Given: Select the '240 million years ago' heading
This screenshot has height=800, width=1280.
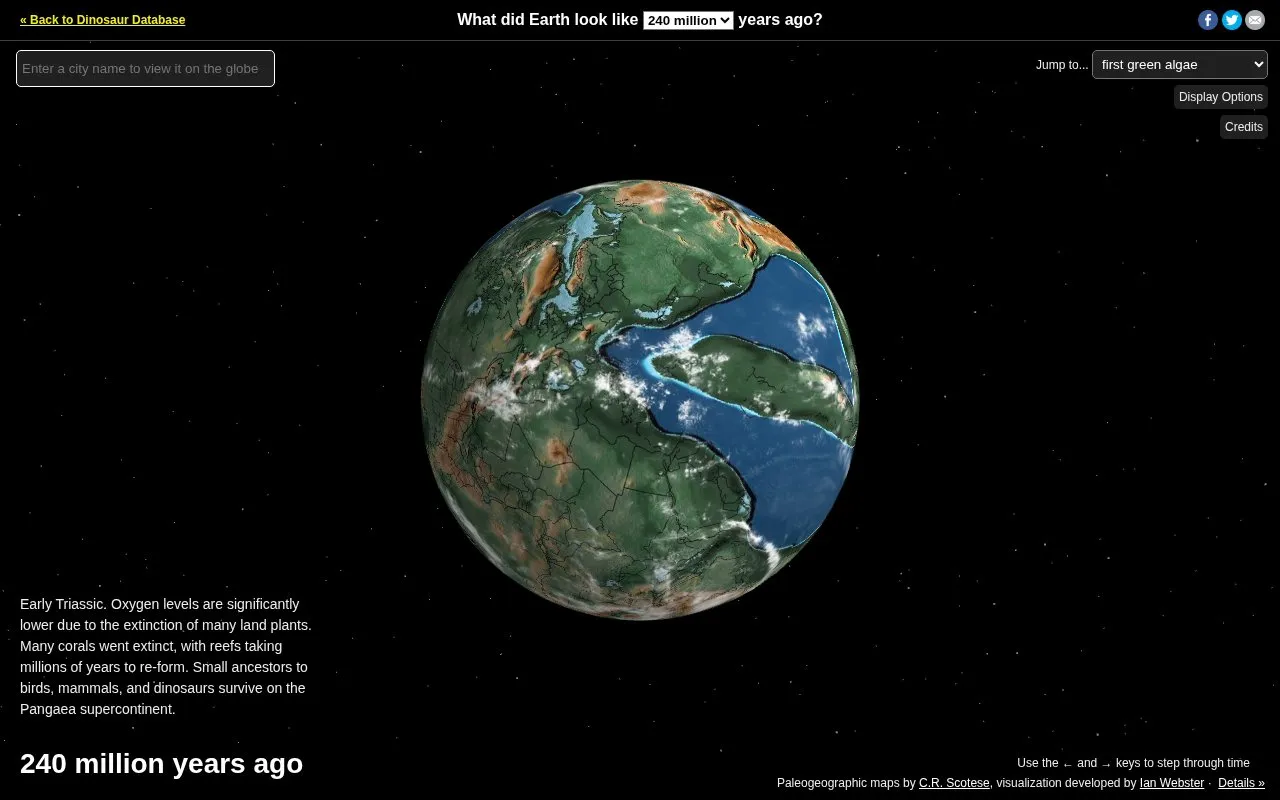Looking at the screenshot, I should (x=161, y=763).
